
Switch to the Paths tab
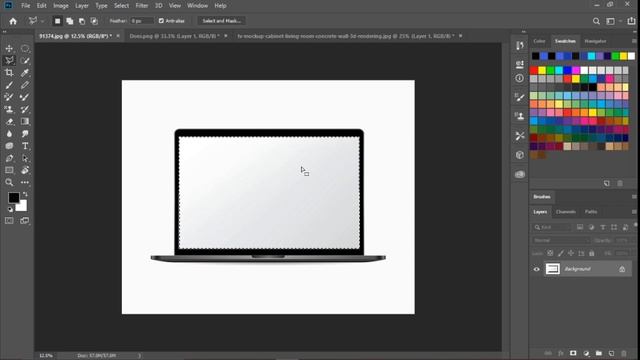coord(591,212)
